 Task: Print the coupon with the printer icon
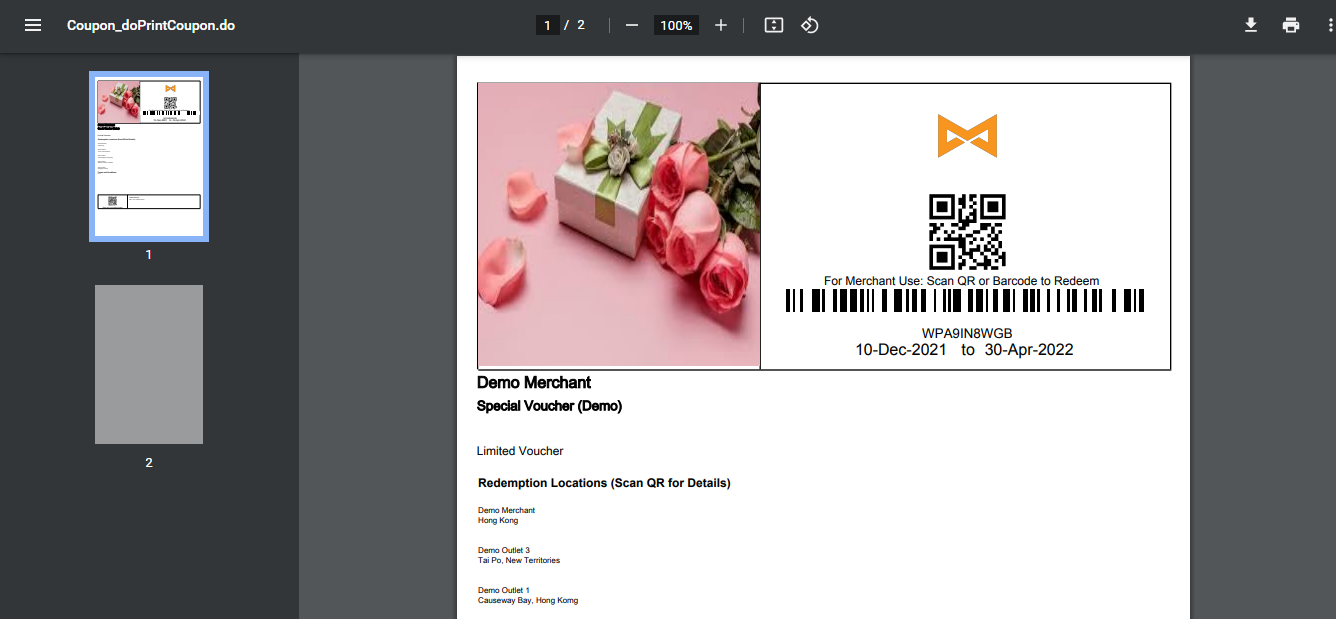(1291, 25)
